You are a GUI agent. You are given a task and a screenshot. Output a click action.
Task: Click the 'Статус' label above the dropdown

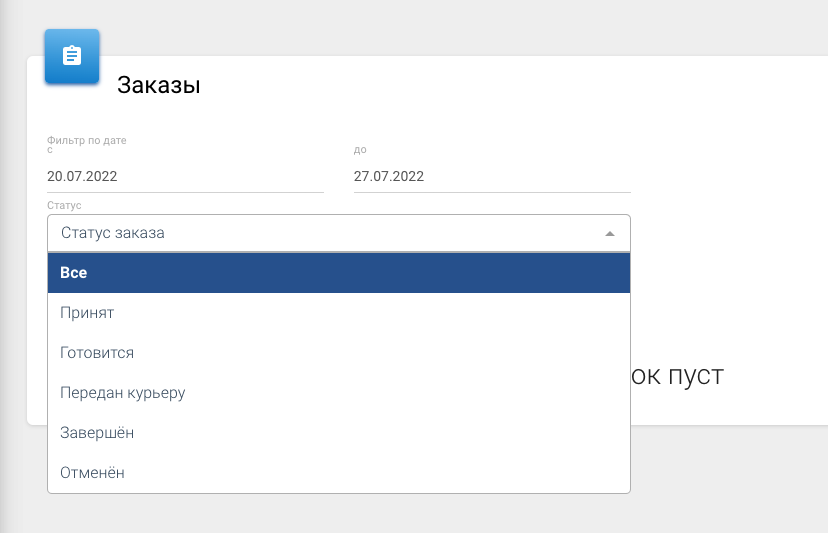[64, 205]
